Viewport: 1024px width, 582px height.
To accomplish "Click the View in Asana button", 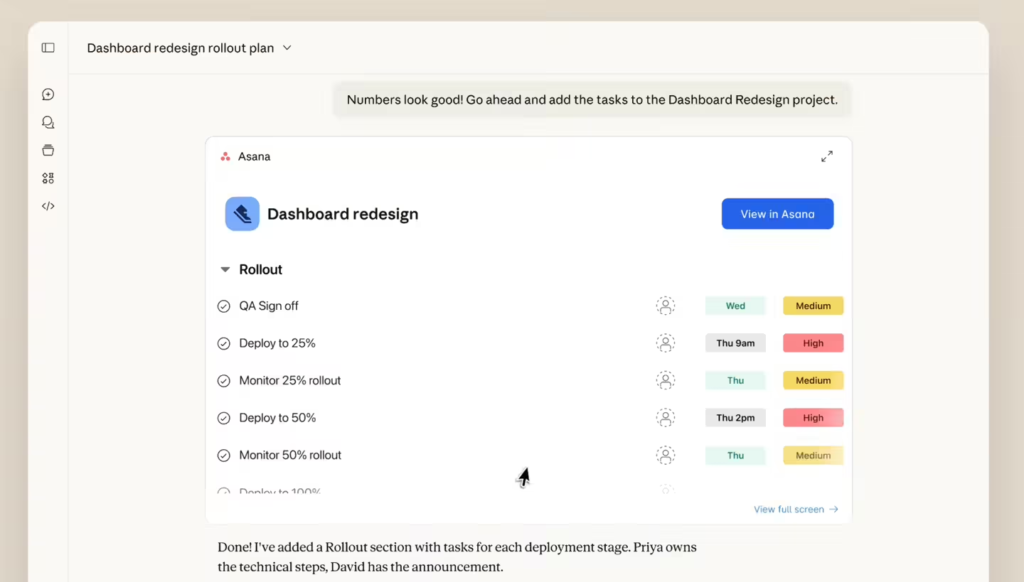I will (777, 214).
